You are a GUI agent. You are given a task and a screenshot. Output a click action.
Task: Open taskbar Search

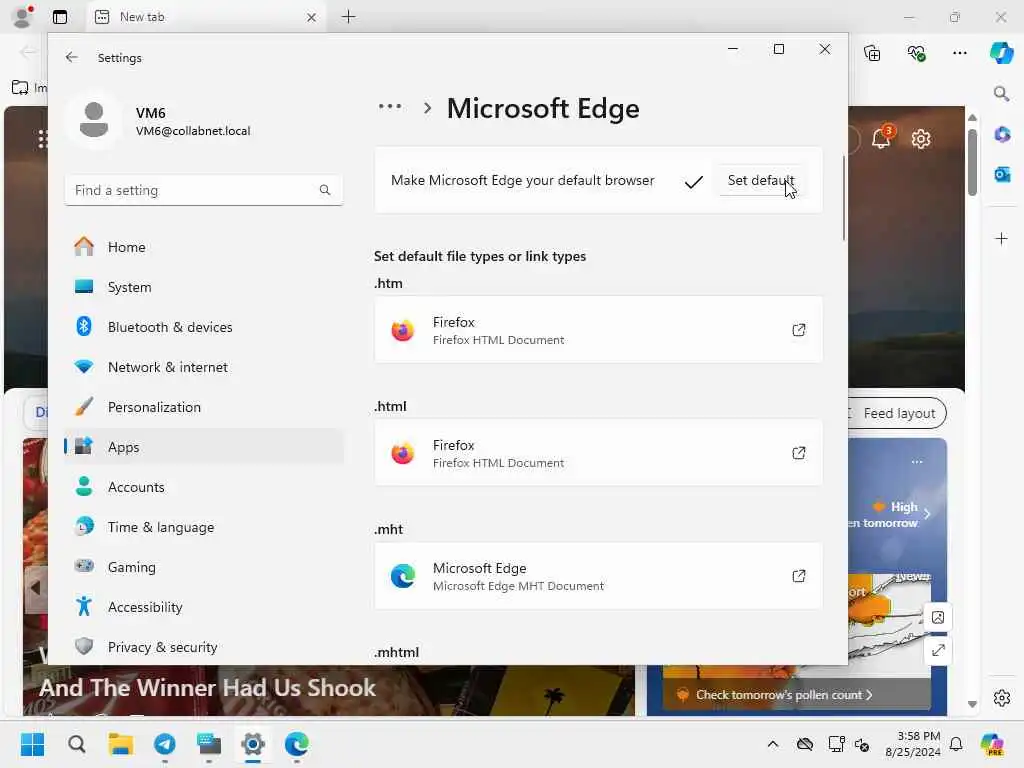click(x=76, y=744)
